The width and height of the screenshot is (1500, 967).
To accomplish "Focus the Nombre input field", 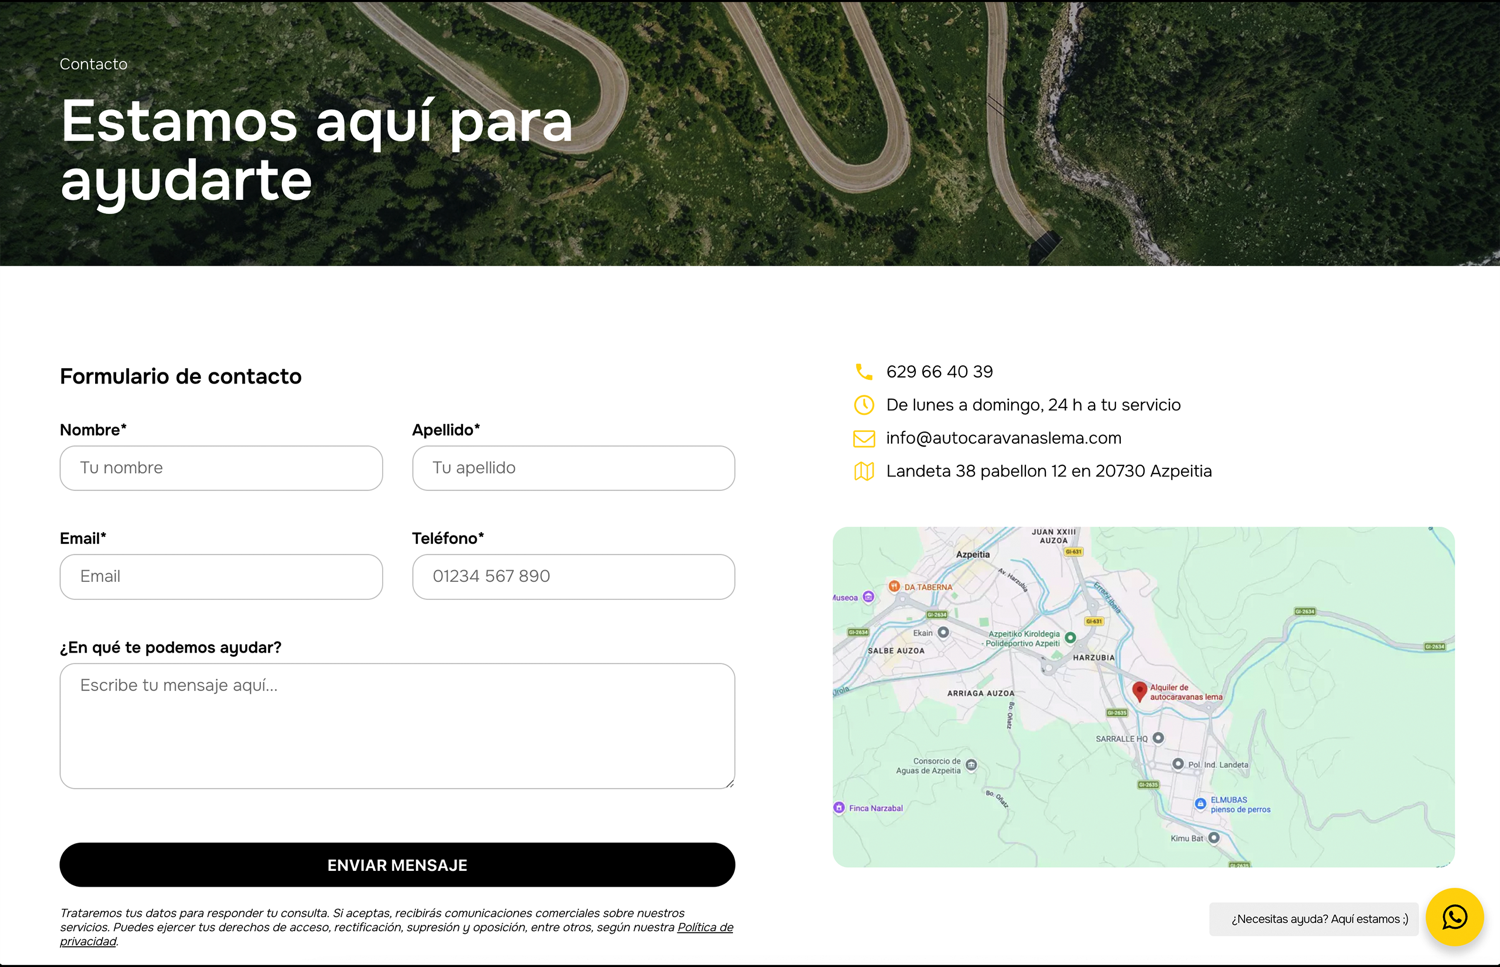I will pyautogui.click(x=221, y=468).
